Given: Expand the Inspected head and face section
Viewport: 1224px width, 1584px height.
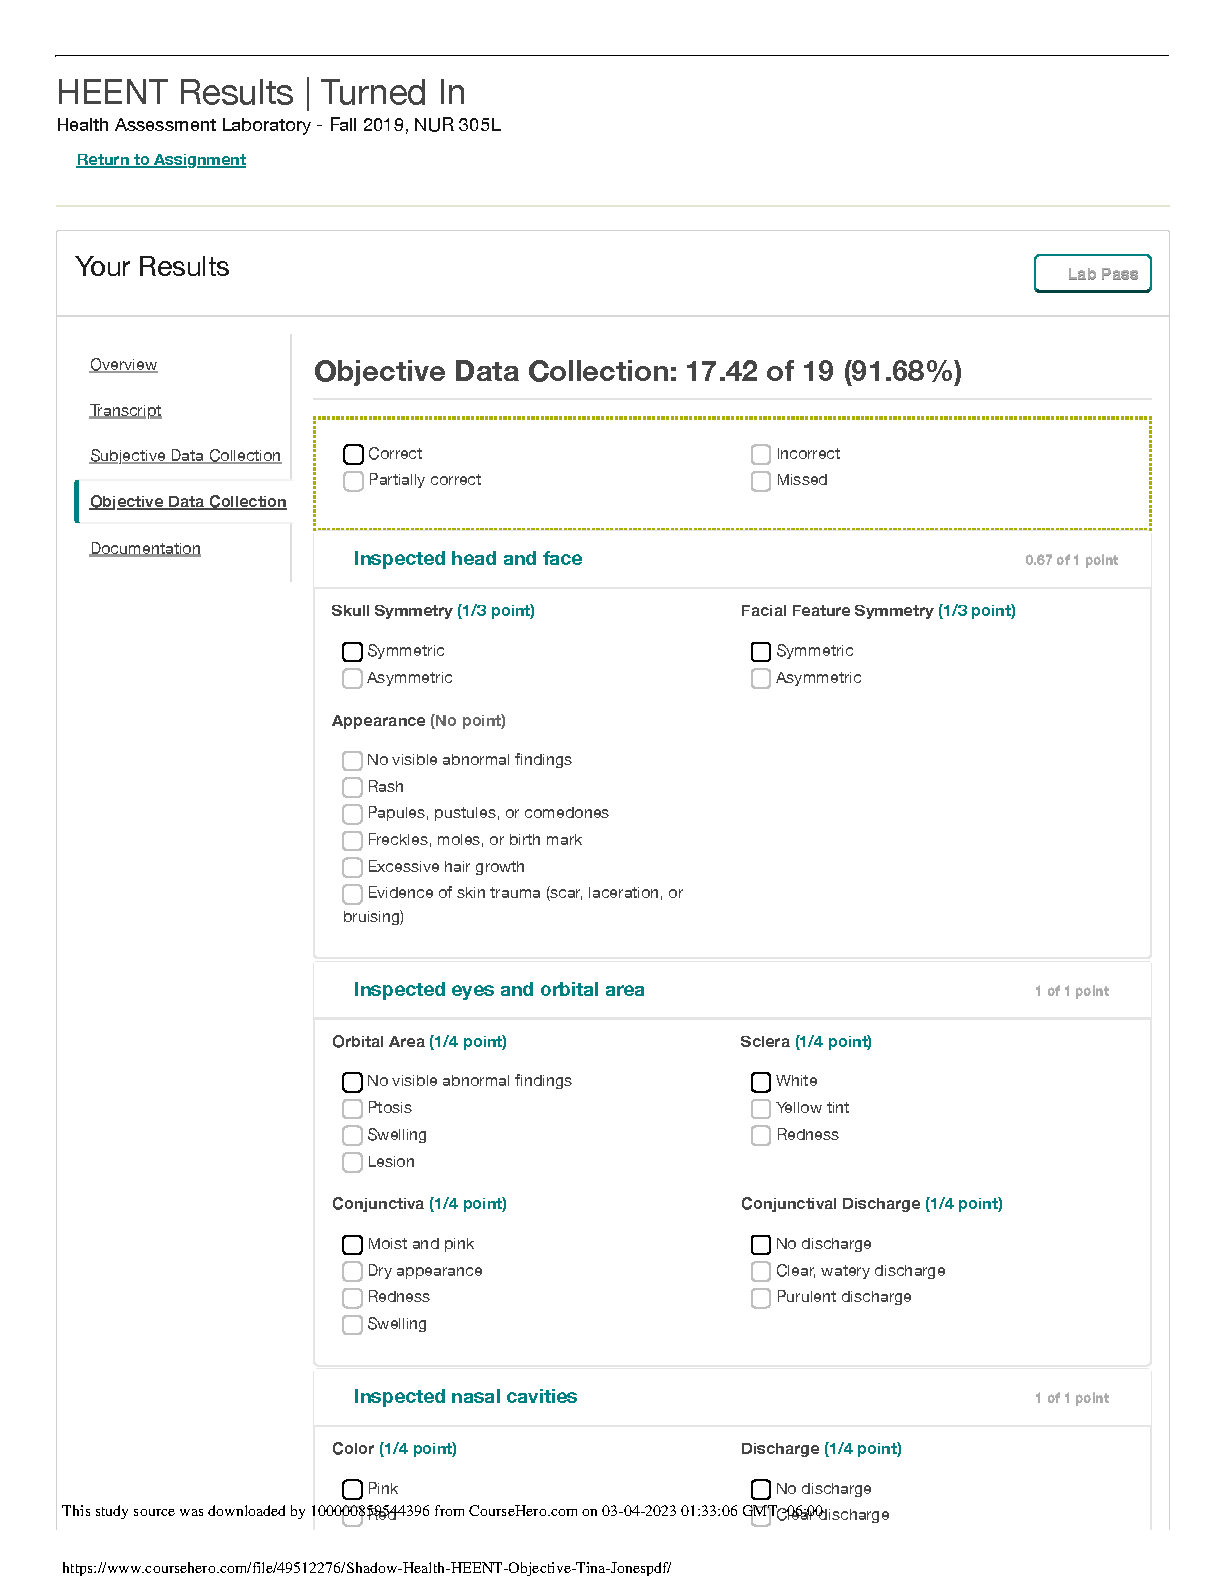Looking at the screenshot, I should pos(467,559).
